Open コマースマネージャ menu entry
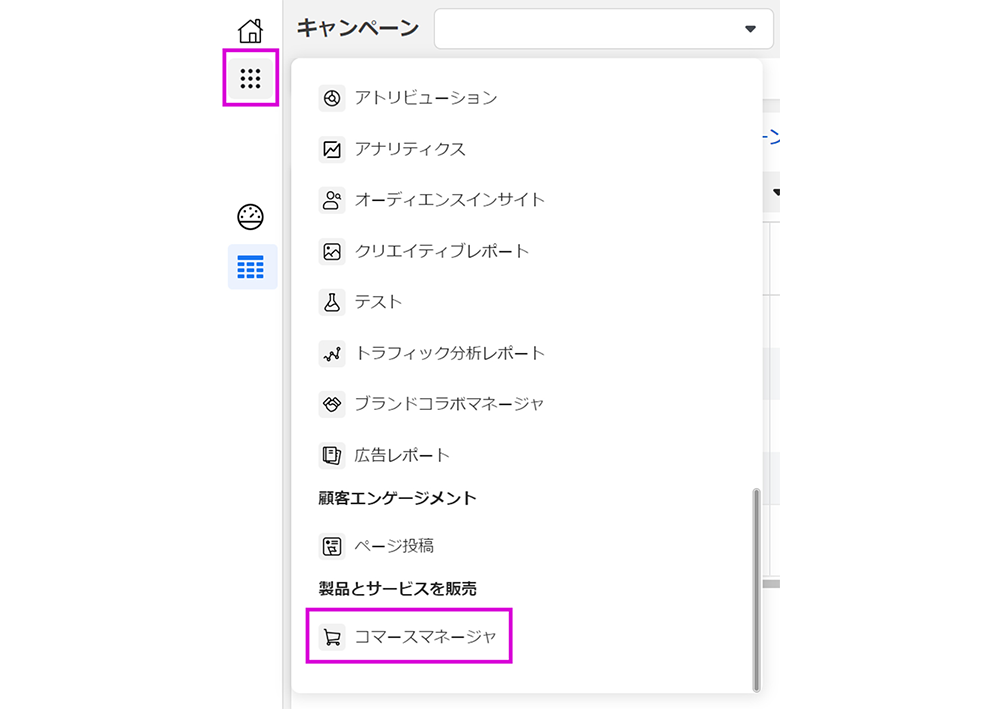Viewport: 1000px width, 709px height. coord(425,637)
